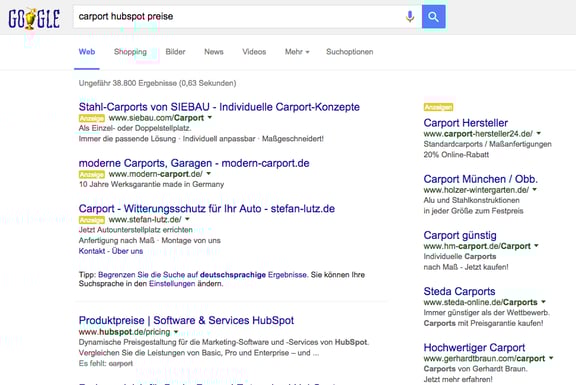Open Hochwertiger Carport sidebar ad

[474, 348]
